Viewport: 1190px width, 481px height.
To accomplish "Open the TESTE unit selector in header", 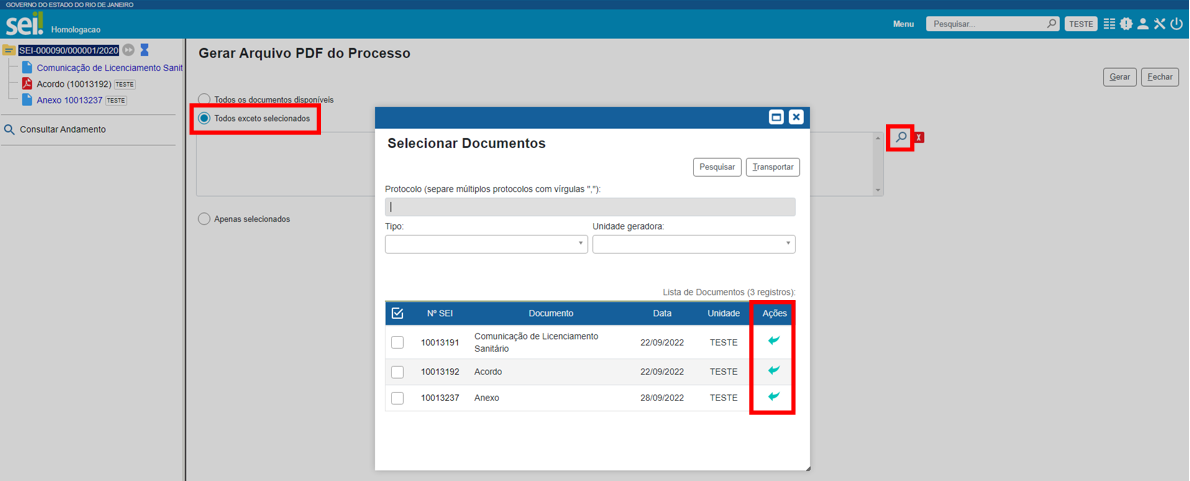I will tap(1080, 24).
